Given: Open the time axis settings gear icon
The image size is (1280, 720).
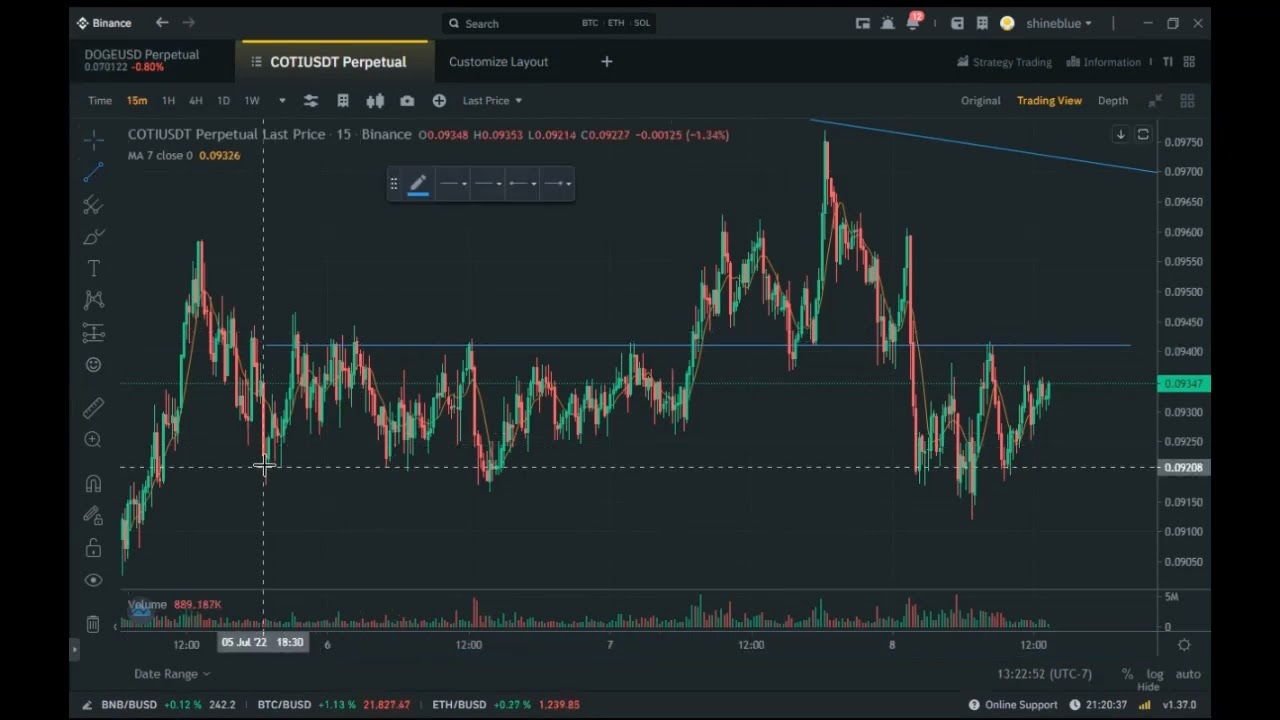Looking at the screenshot, I should (1184, 645).
